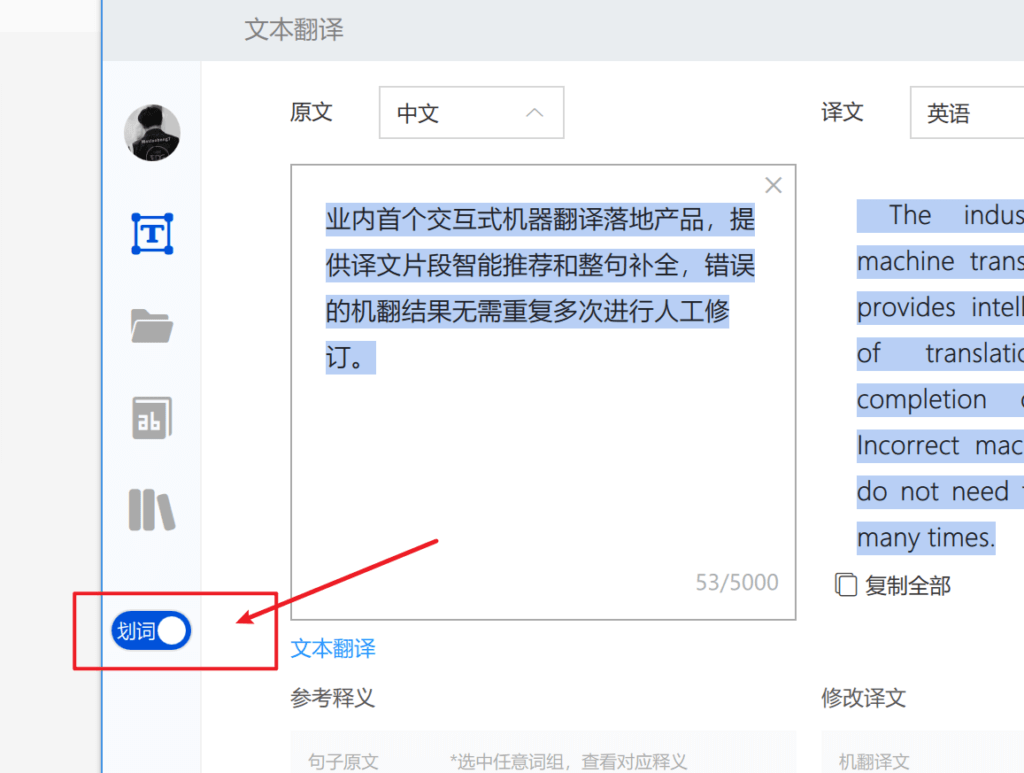Open the document translation folder icon
The image size is (1024, 773).
[x=151, y=324]
